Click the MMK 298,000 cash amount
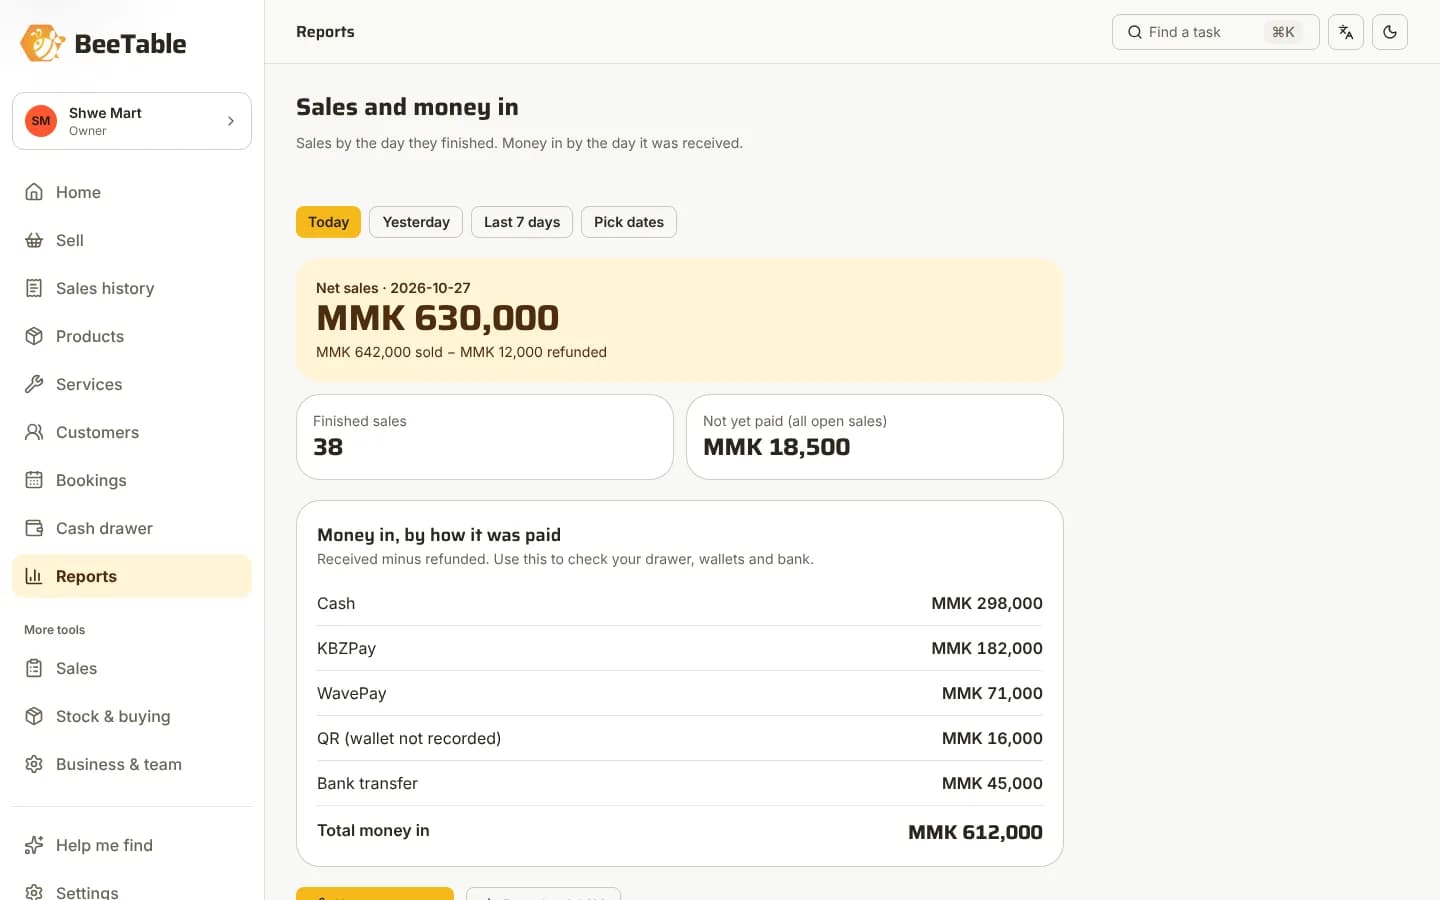The height and width of the screenshot is (900, 1440). click(x=987, y=603)
